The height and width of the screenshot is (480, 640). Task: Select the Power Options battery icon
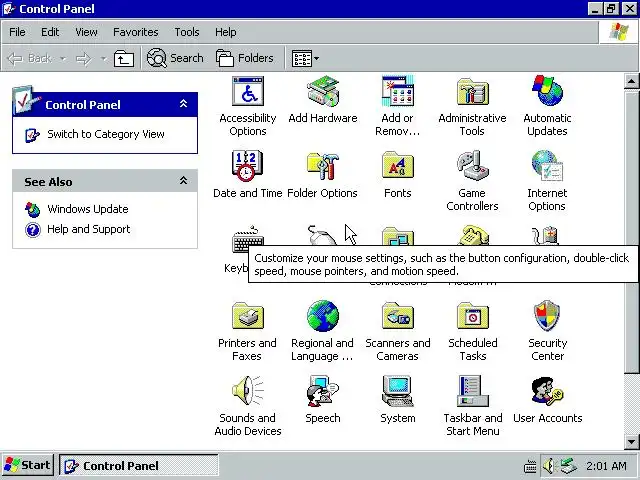(x=547, y=236)
